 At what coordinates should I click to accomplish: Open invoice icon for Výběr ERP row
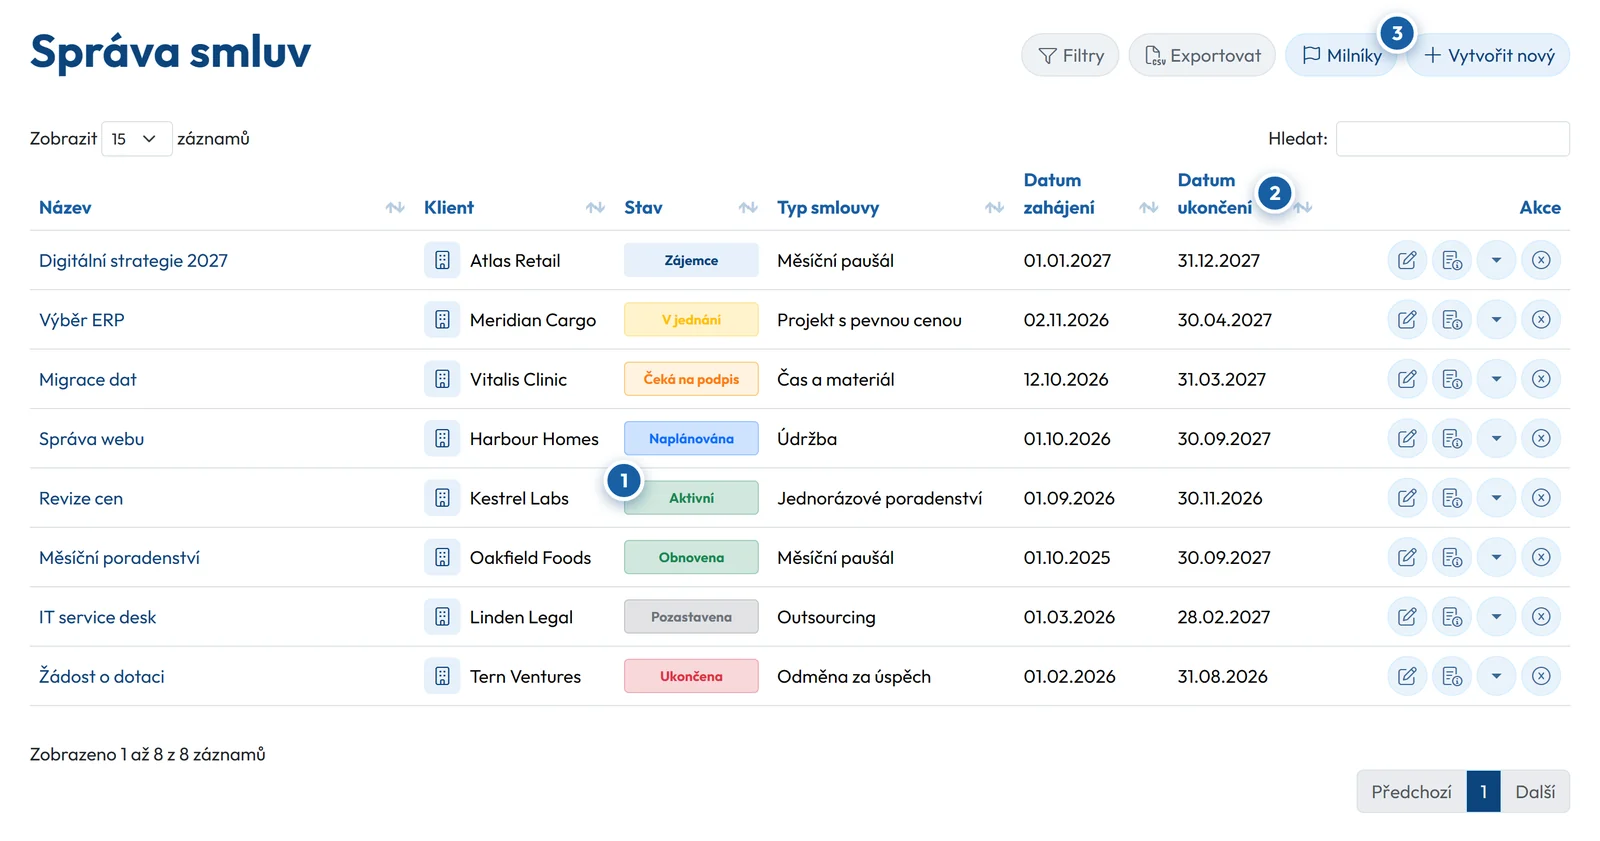click(1452, 320)
